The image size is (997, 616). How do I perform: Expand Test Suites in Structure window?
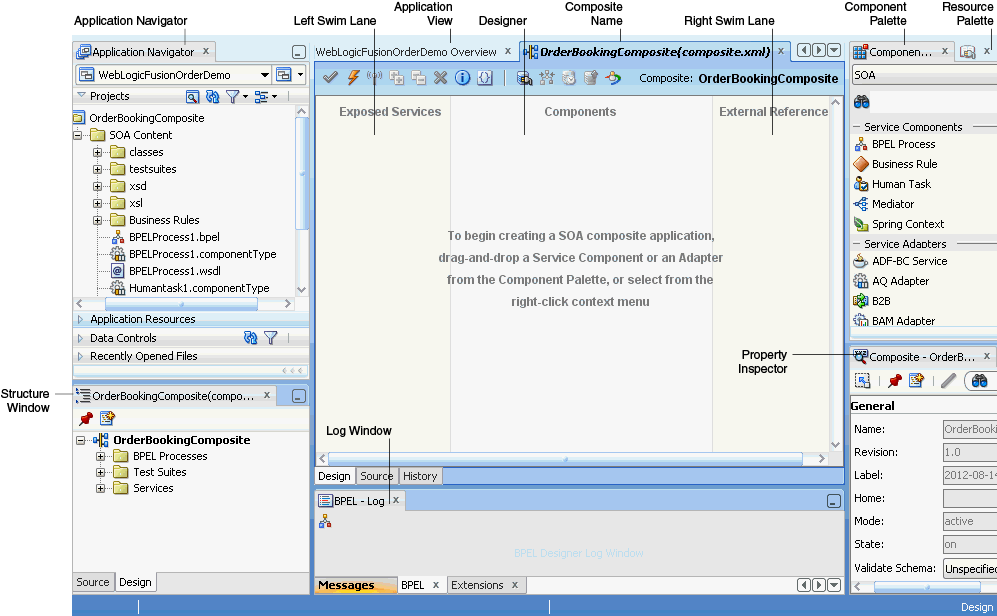coord(100,472)
